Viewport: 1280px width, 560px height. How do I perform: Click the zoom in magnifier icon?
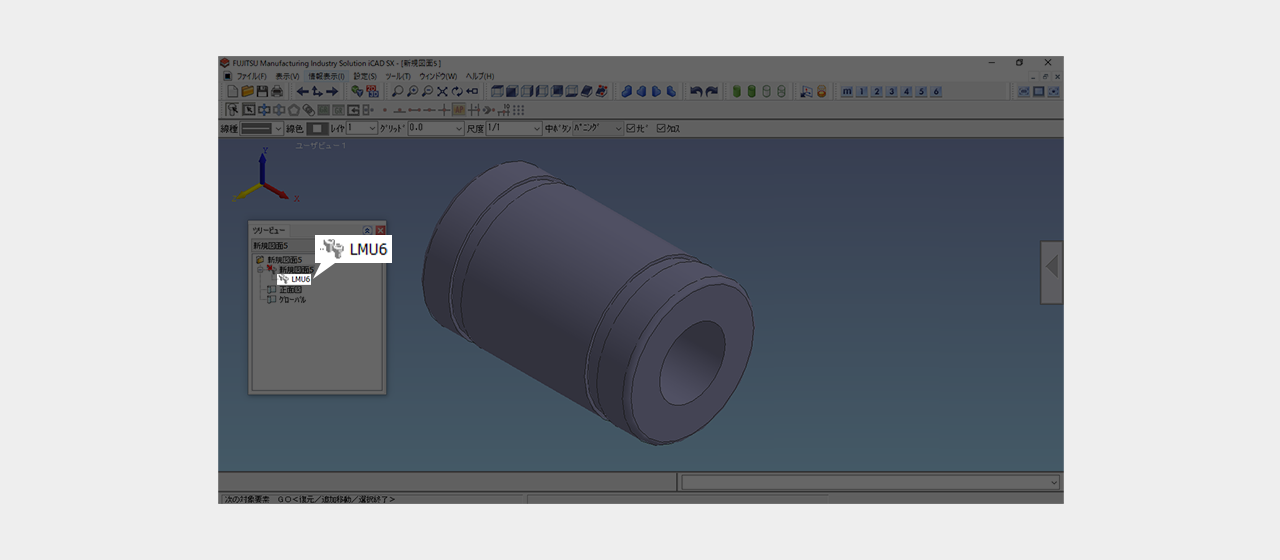click(412, 92)
